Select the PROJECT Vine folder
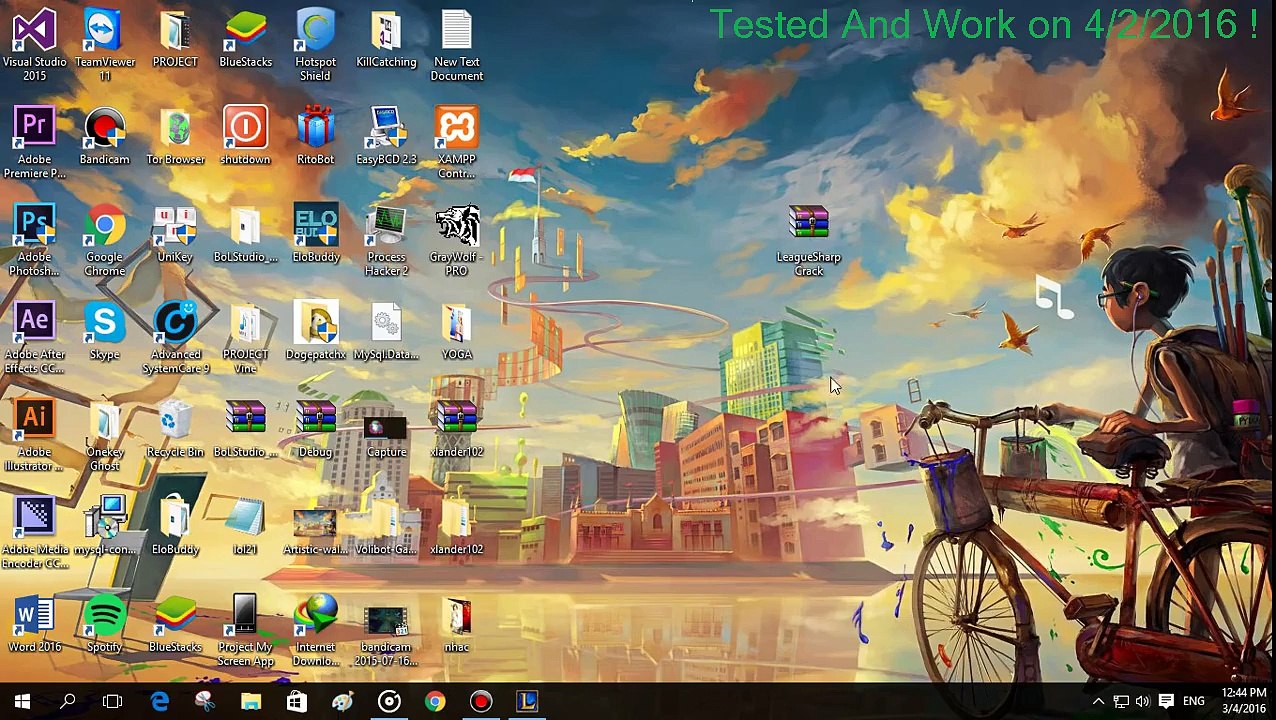This screenshot has width=1276, height=720. pos(245,338)
